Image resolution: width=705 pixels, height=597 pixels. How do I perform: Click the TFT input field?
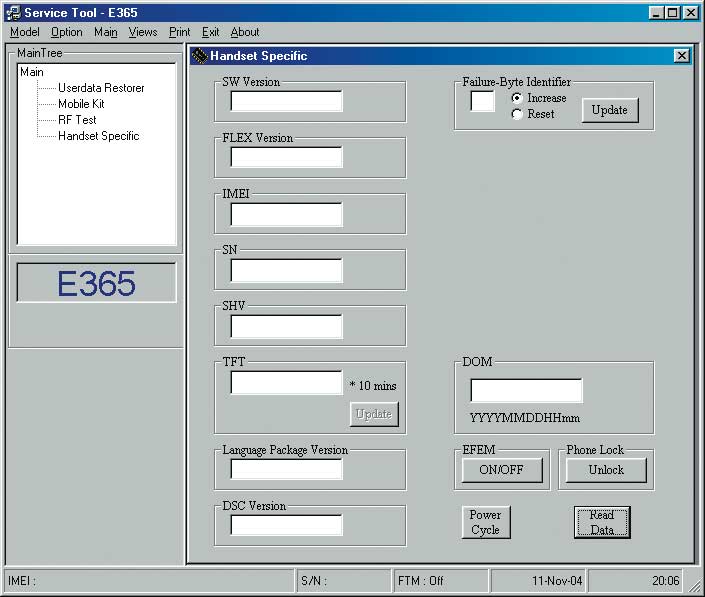[286, 383]
